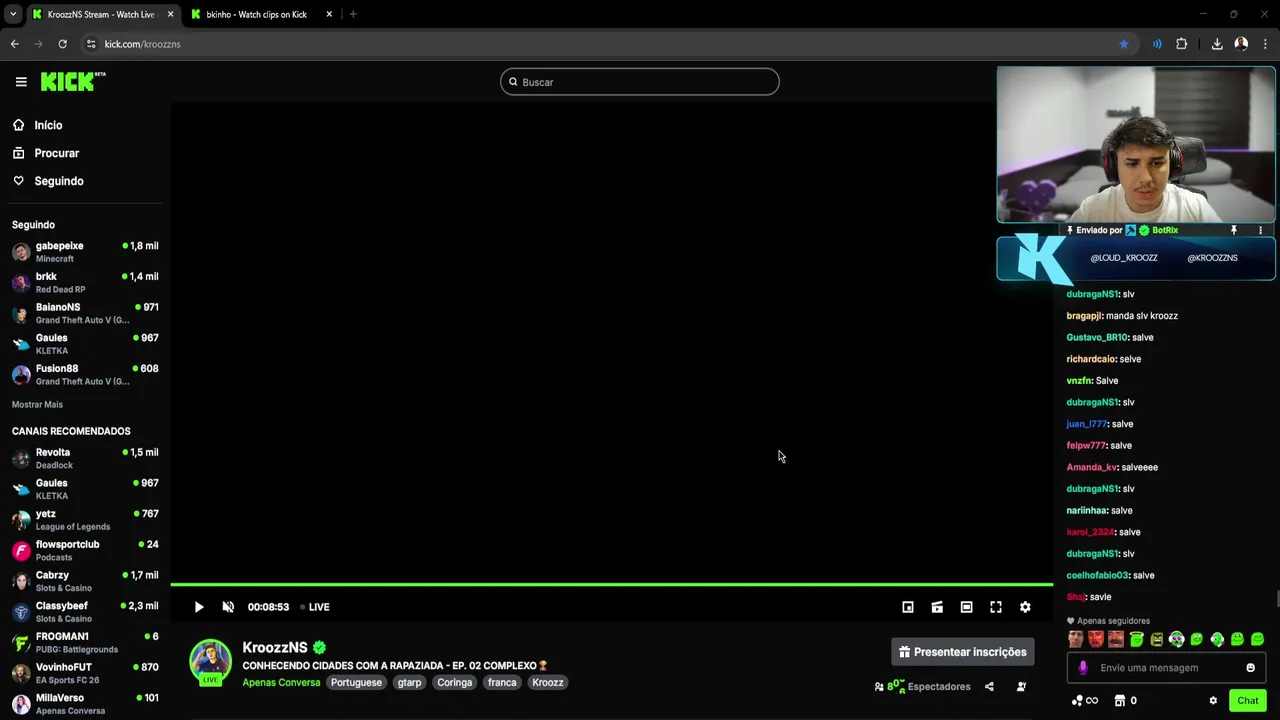Image resolution: width=1280 pixels, height=720 pixels.
Task: Click the Kick logo
Action: click(72, 82)
